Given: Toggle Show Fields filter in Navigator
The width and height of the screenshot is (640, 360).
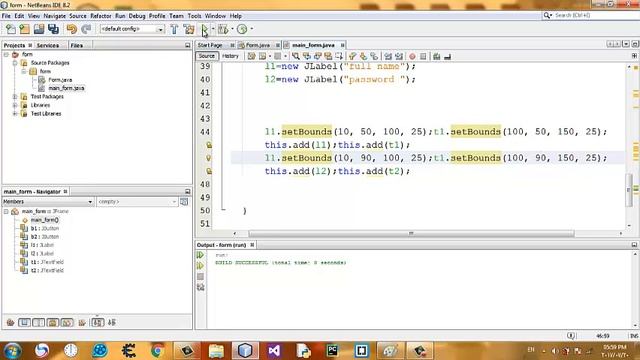Looking at the screenshot, I should (24, 322).
